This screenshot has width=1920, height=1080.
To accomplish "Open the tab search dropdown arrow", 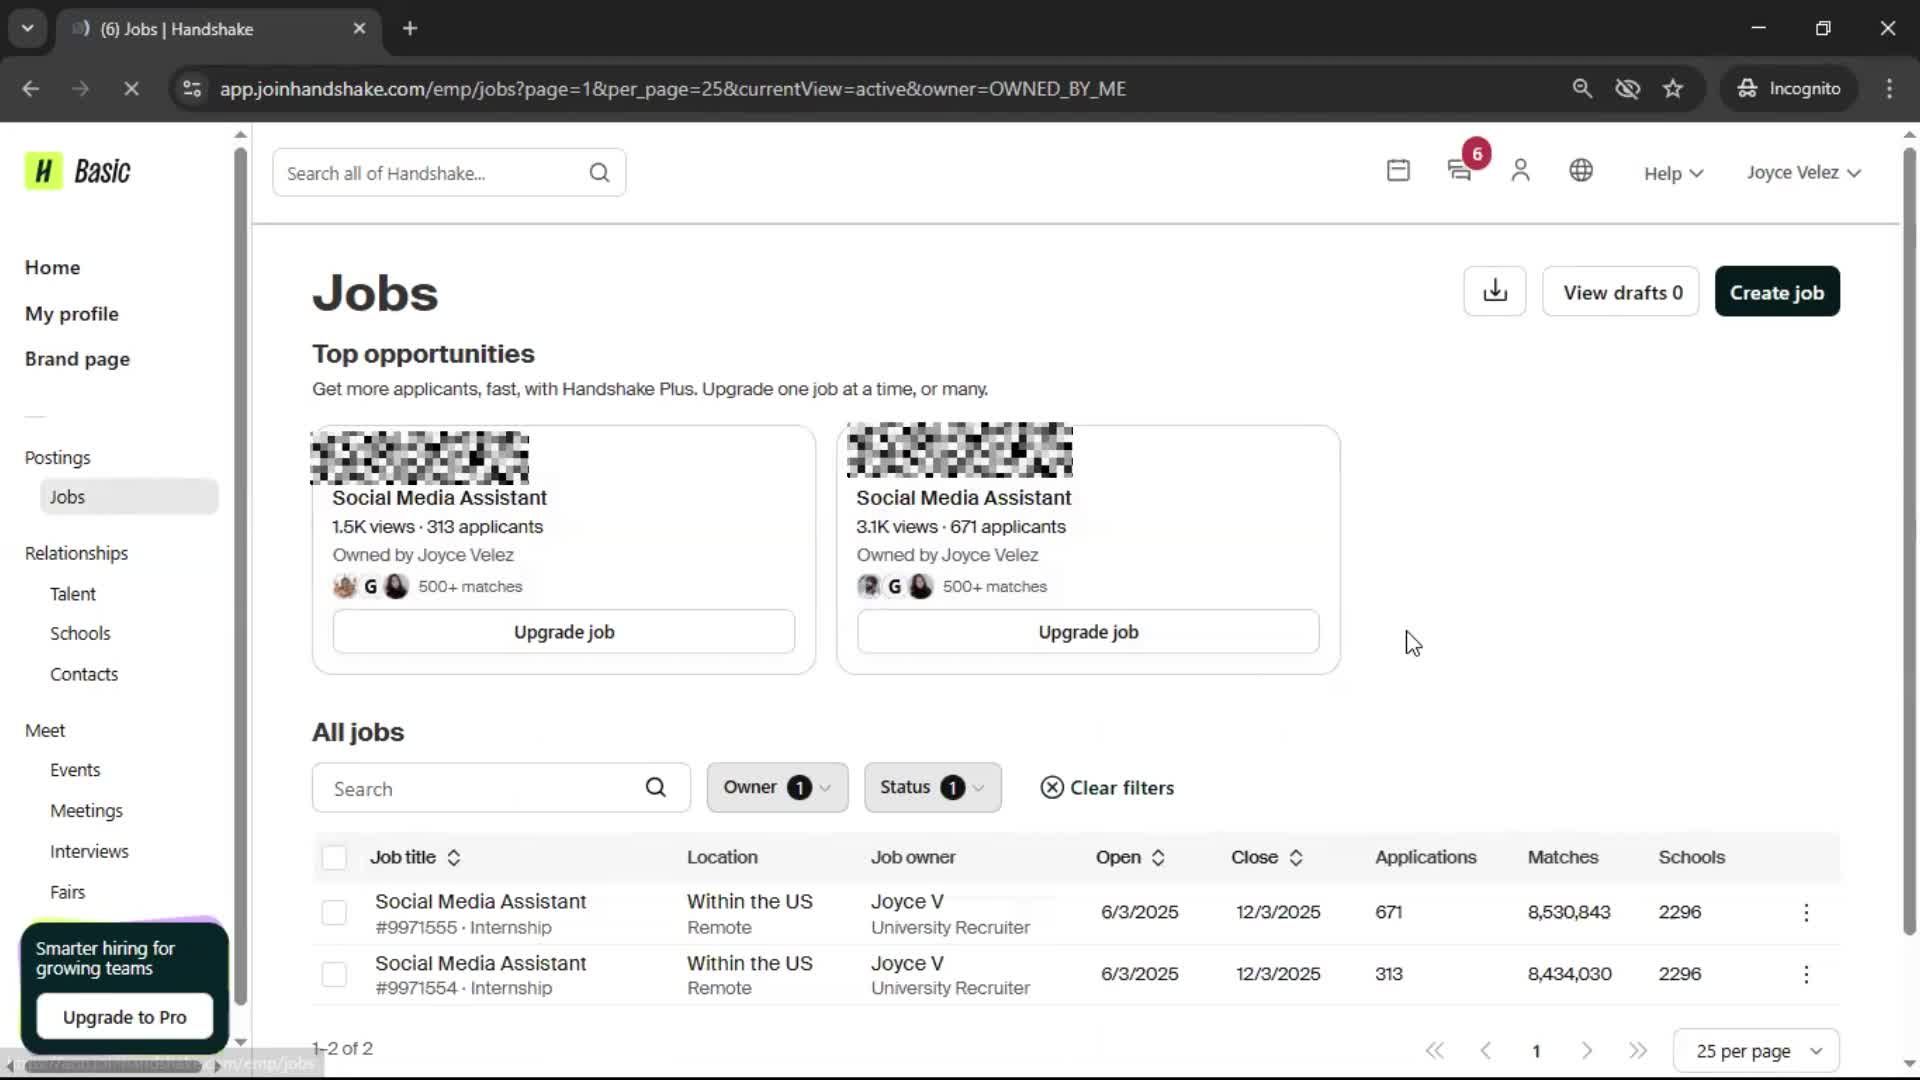I will pos(28,29).
